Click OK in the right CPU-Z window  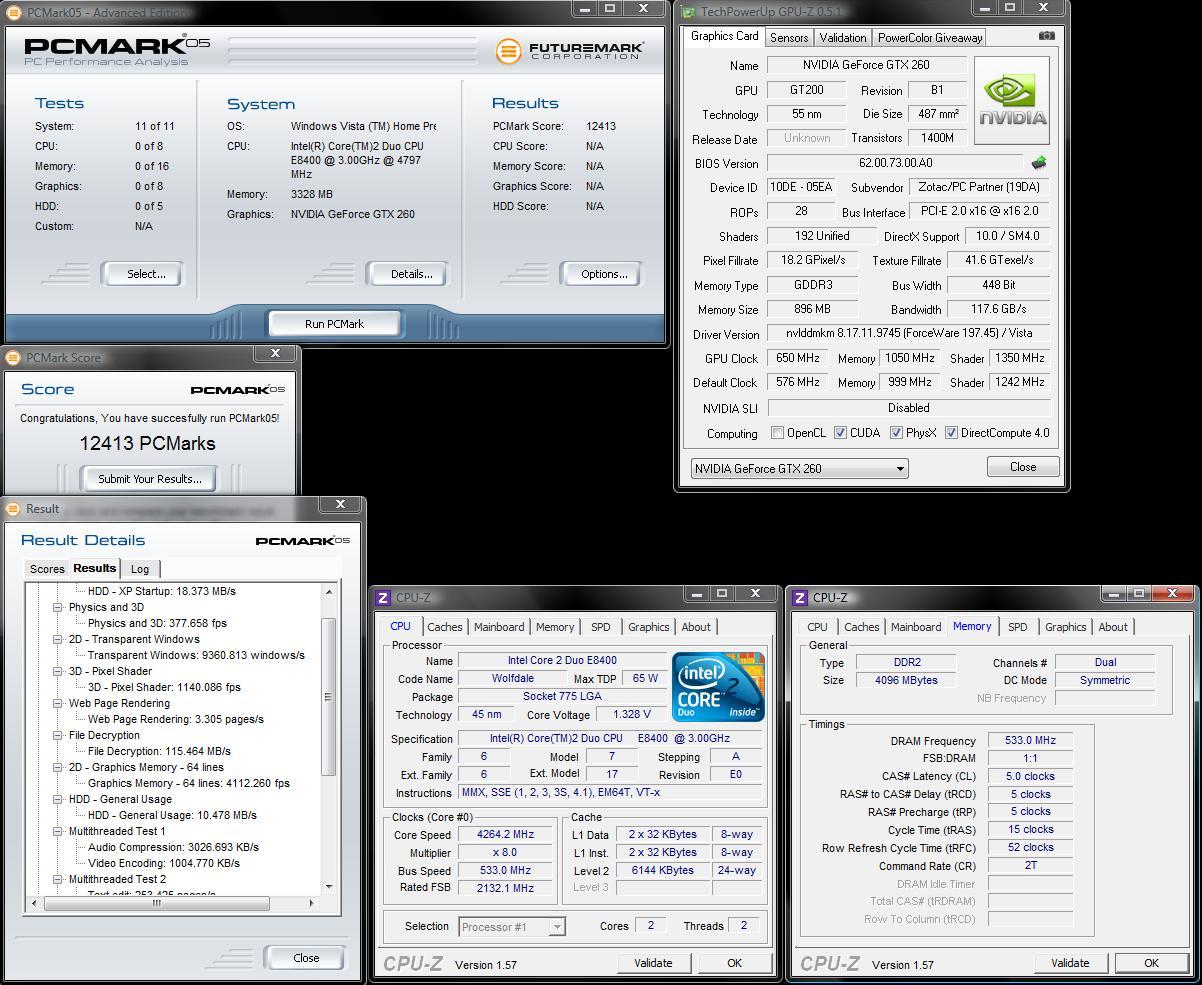[x=1151, y=963]
